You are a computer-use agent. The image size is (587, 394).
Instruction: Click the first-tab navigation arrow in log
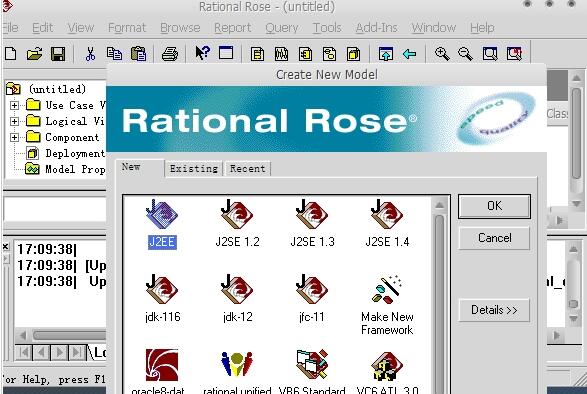(x=24, y=352)
